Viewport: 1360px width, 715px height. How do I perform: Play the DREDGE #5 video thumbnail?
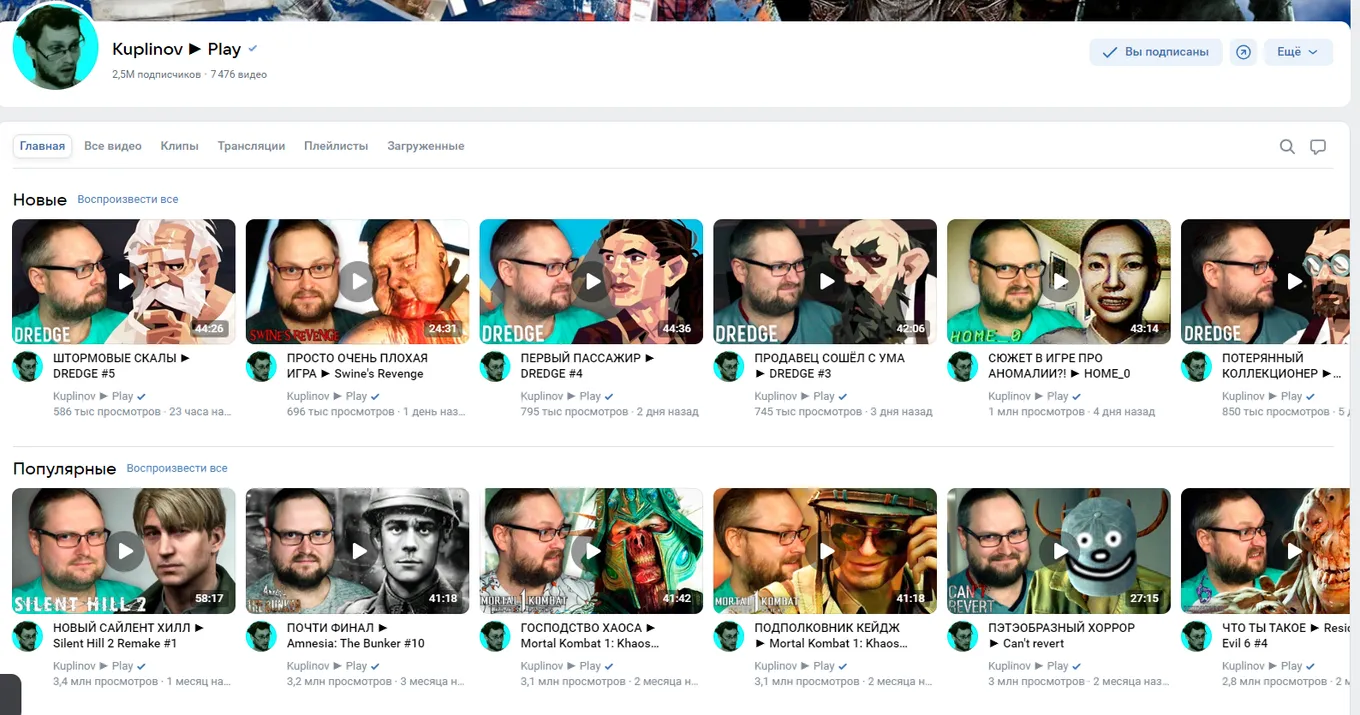tap(124, 282)
